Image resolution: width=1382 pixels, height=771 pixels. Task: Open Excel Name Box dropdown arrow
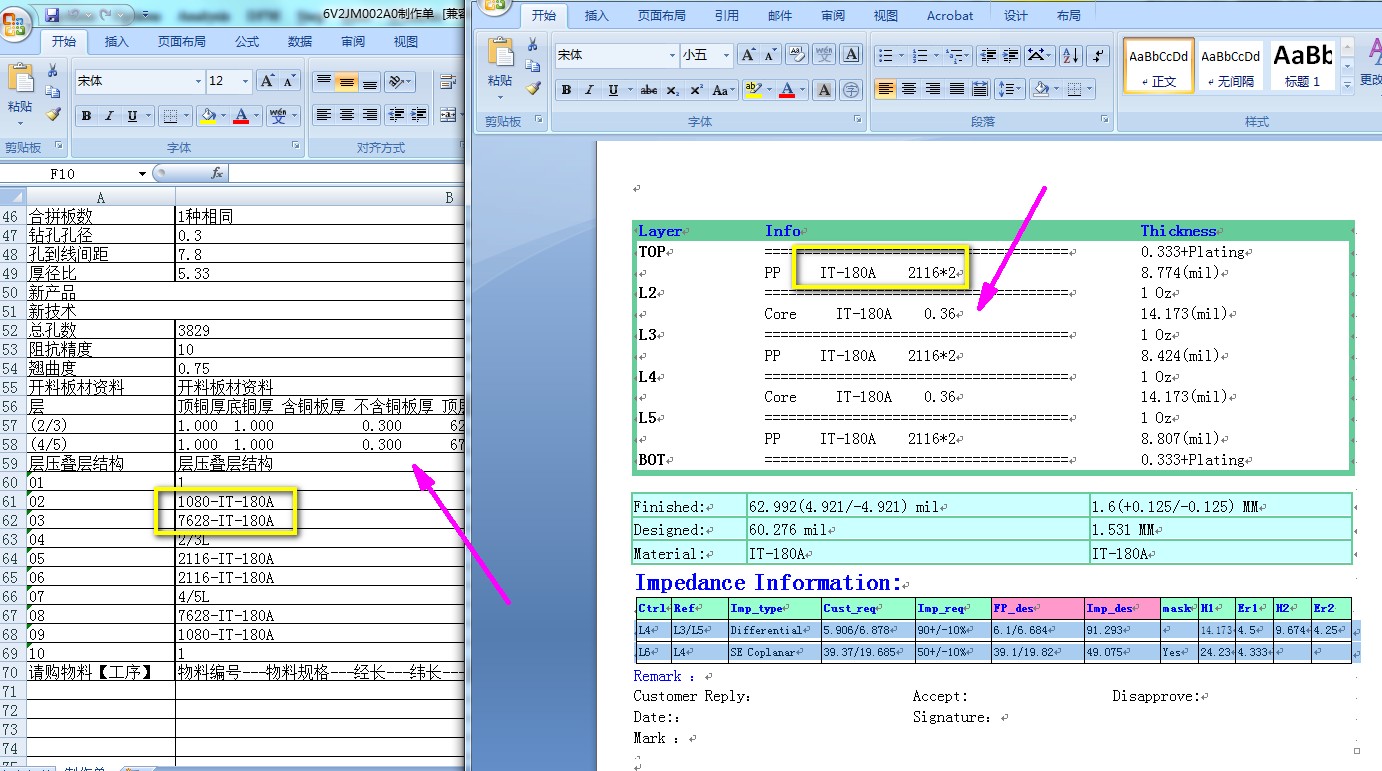click(x=144, y=174)
